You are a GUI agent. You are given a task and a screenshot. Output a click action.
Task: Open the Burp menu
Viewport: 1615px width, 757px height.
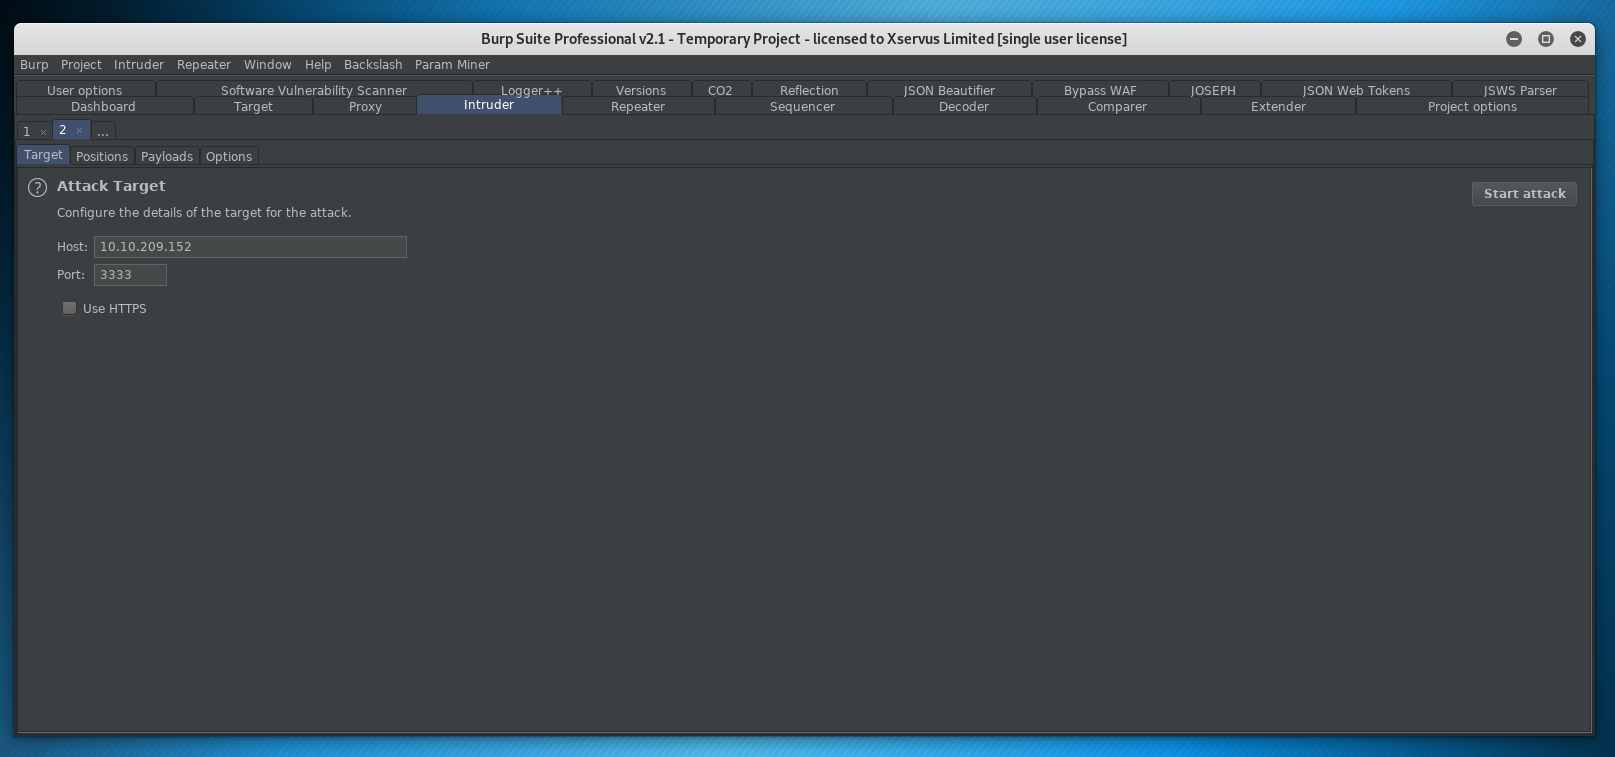point(34,65)
